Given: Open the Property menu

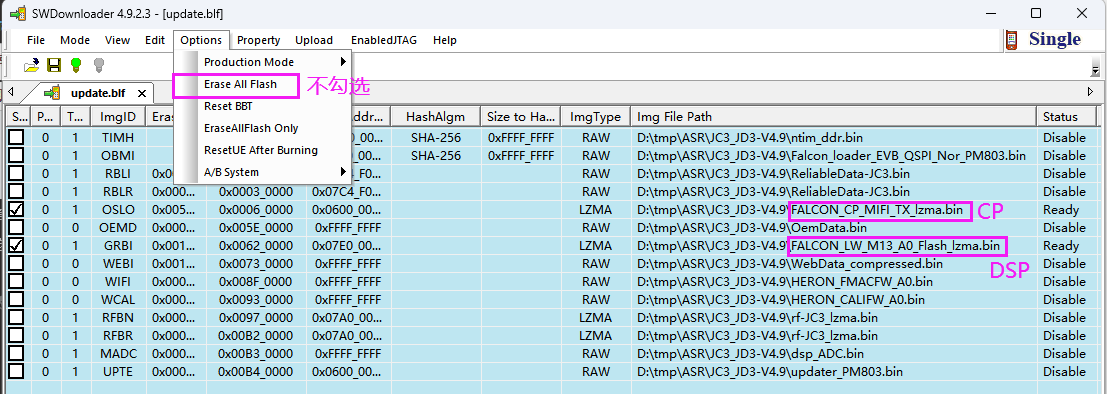Looking at the screenshot, I should click(258, 40).
